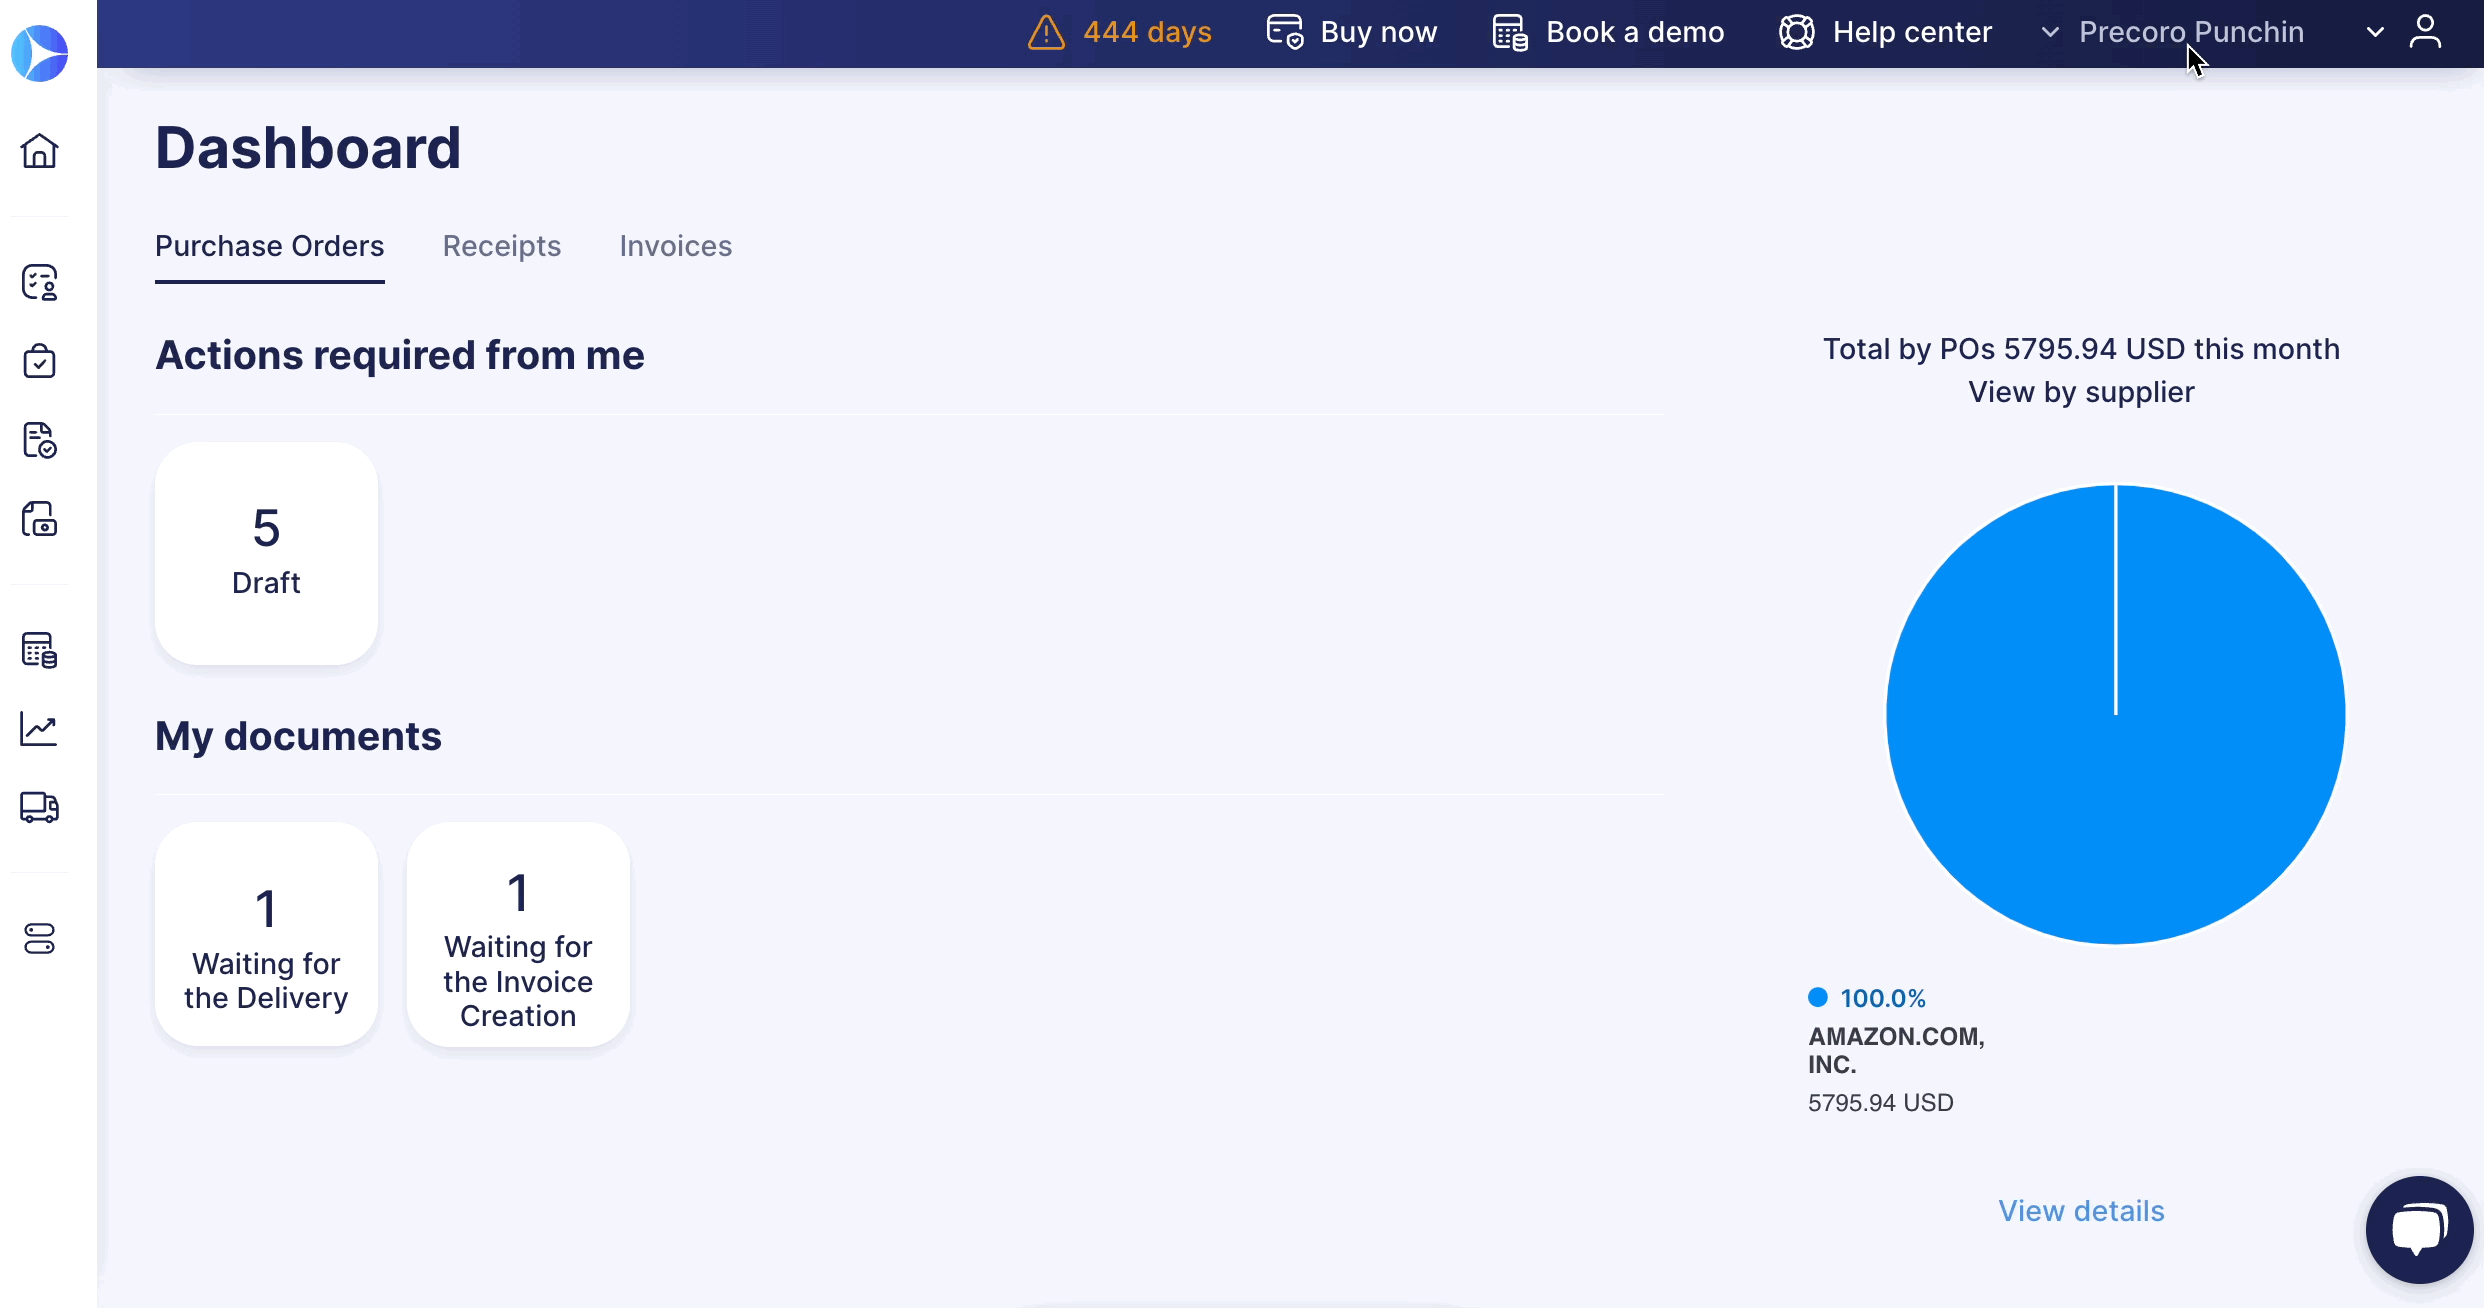The image size is (2484, 1308).
Task: Open the reports chart sidebar icon
Action: 40,729
